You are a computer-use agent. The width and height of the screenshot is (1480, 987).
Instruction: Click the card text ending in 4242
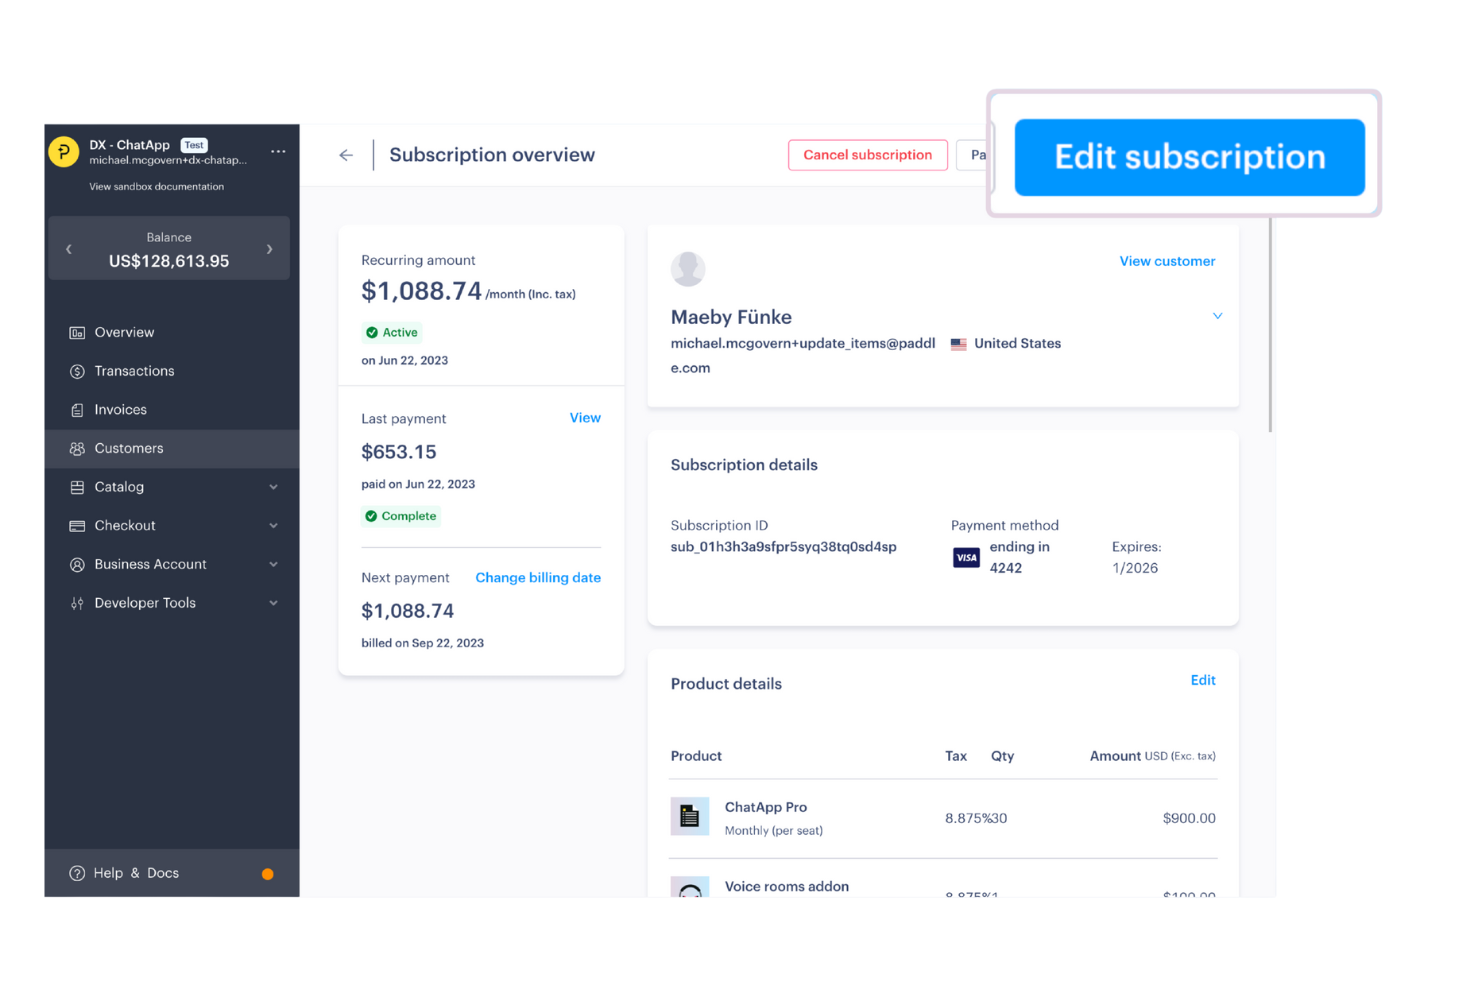click(x=1019, y=557)
